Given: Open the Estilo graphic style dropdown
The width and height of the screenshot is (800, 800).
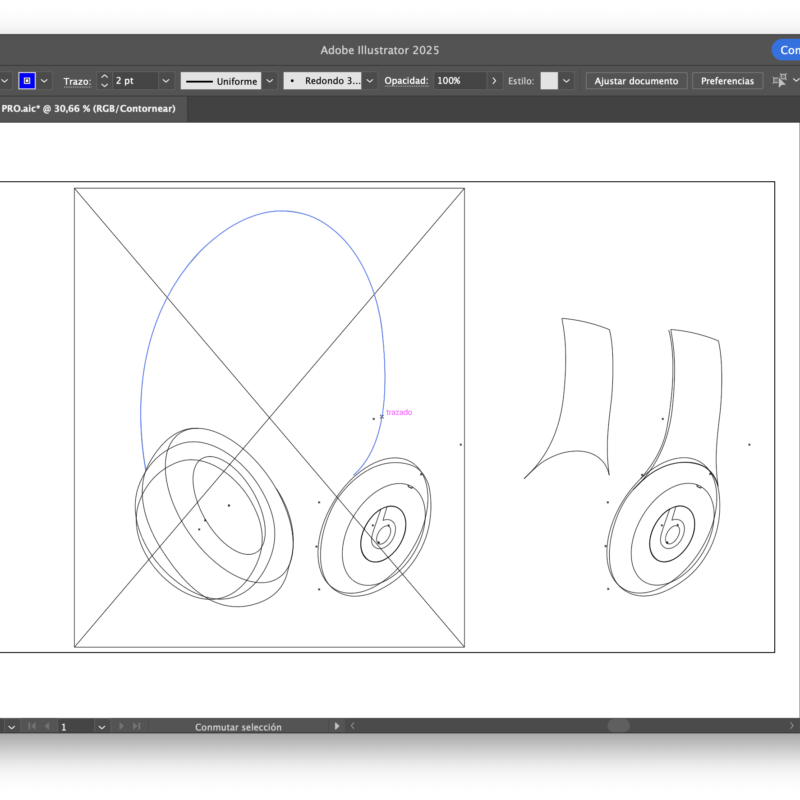Looking at the screenshot, I should 567,81.
